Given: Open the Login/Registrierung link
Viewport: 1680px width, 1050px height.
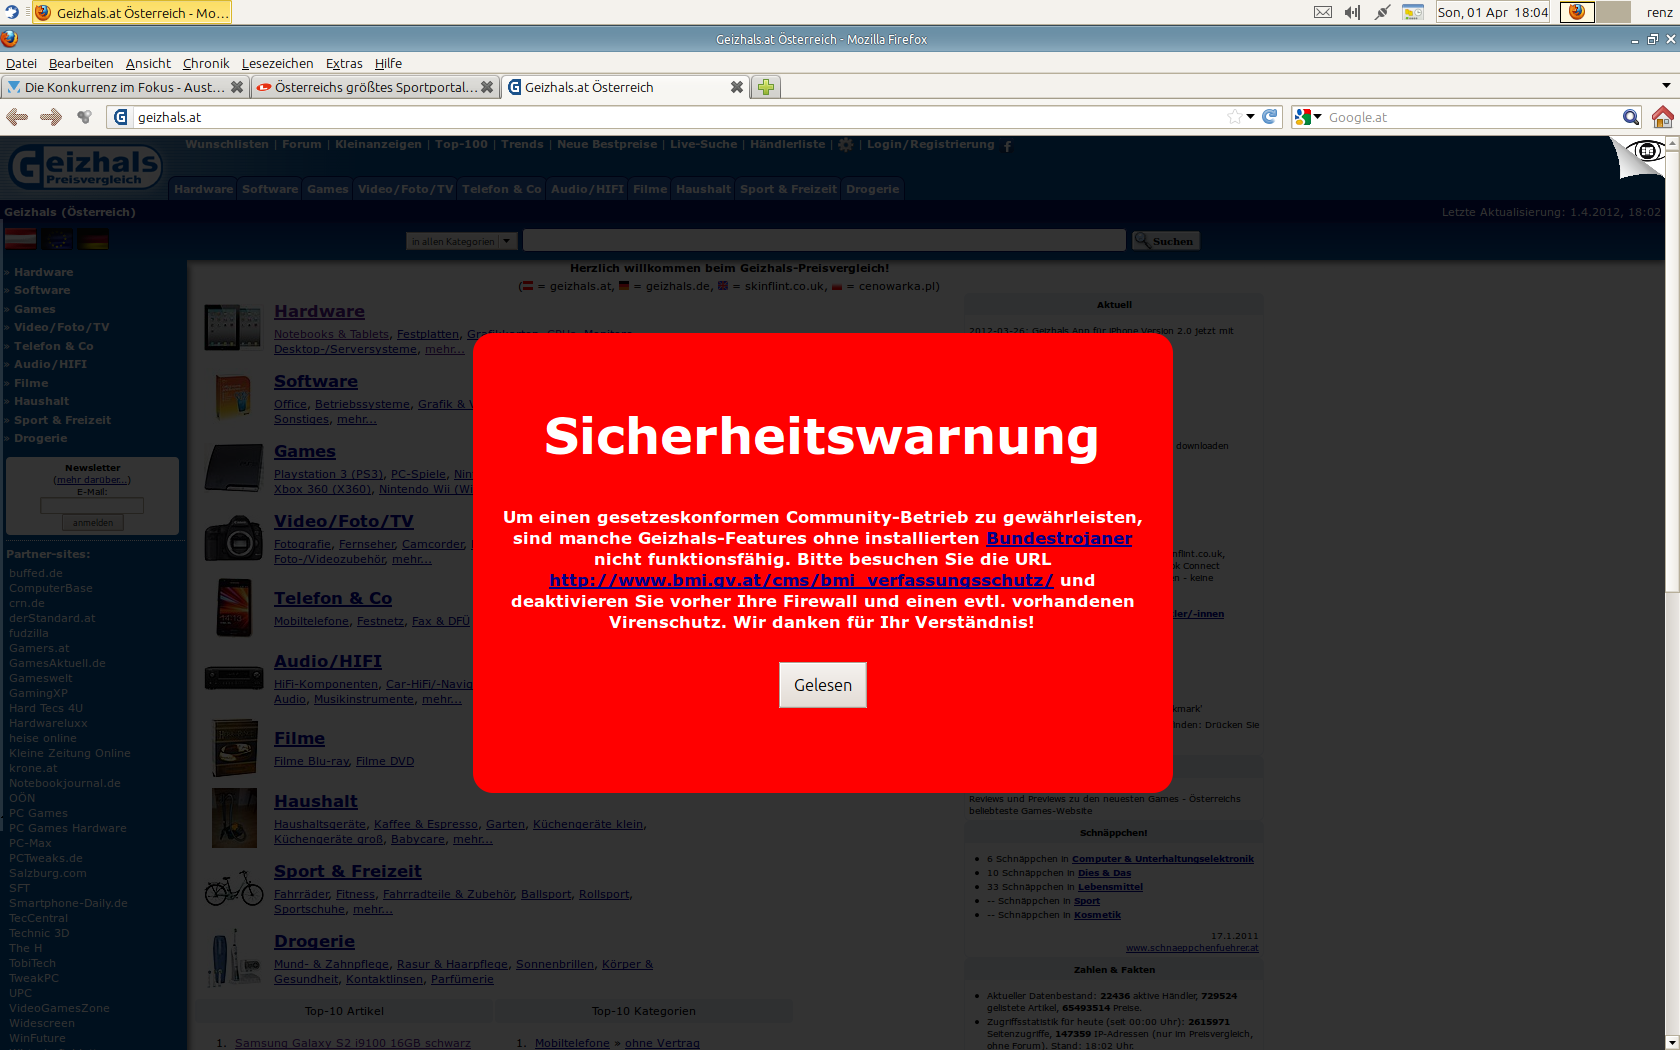Looking at the screenshot, I should [930, 144].
